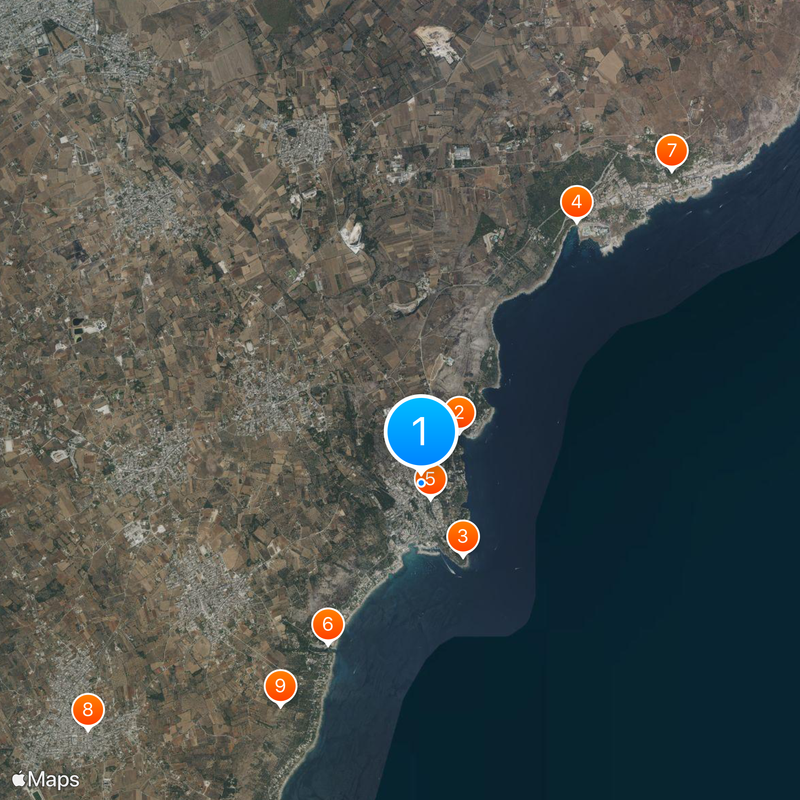
Task: Select orange pin 7 on the northeast coast
Action: [671, 152]
